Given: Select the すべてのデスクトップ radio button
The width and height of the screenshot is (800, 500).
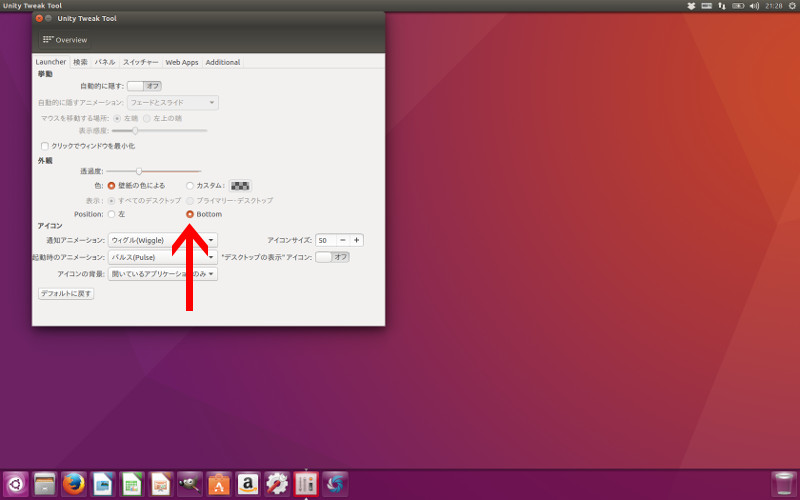Looking at the screenshot, I should [111, 201].
